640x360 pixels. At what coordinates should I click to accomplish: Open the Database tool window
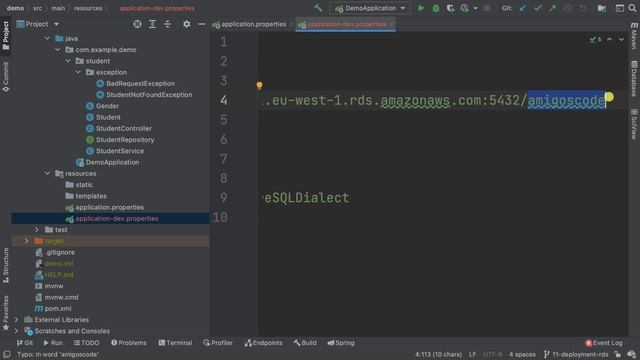[x=634, y=78]
